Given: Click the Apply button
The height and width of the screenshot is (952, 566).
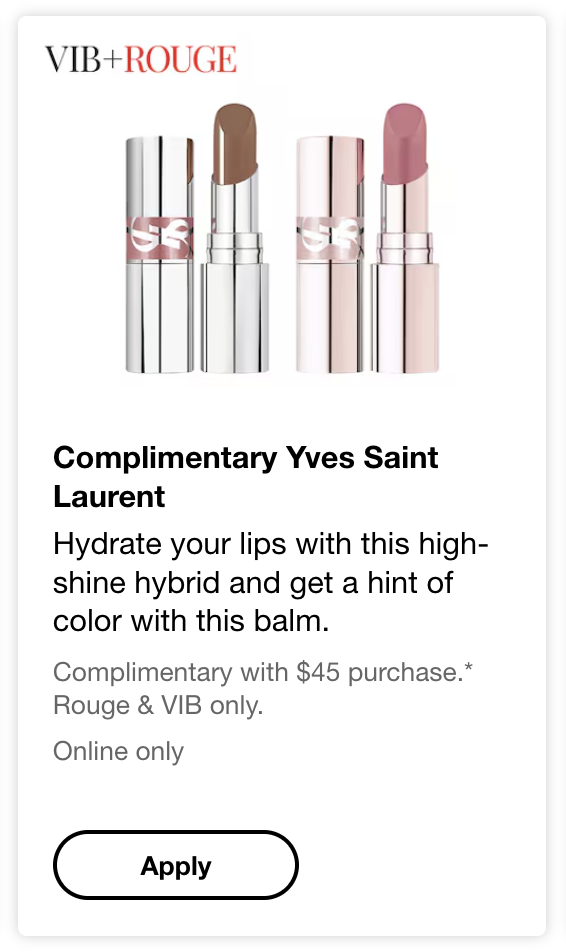Looking at the screenshot, I should (176, 865).
